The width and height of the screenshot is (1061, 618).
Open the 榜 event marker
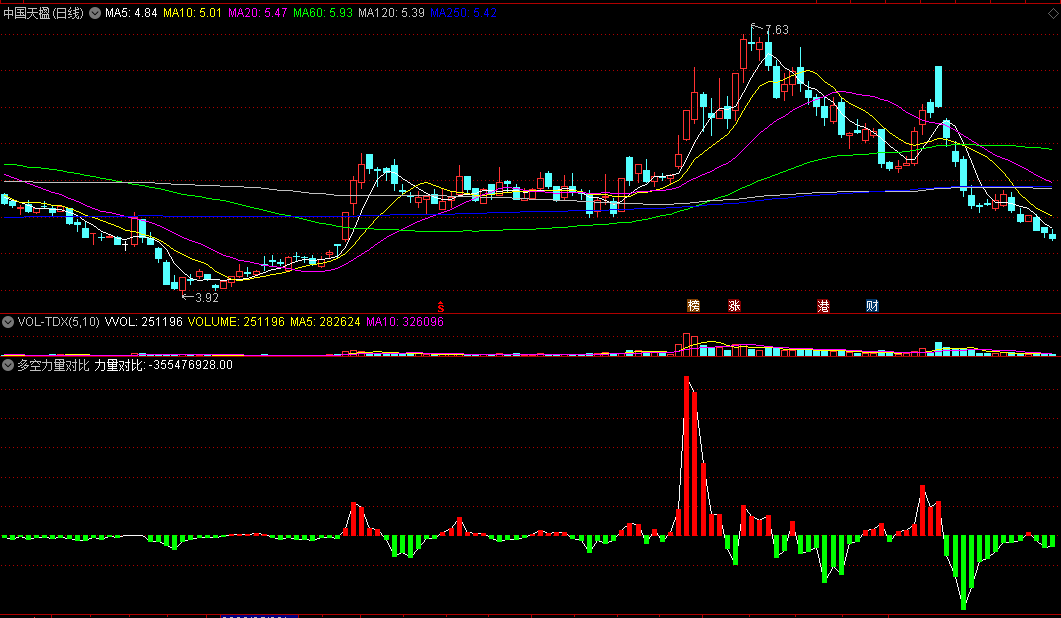694,306
